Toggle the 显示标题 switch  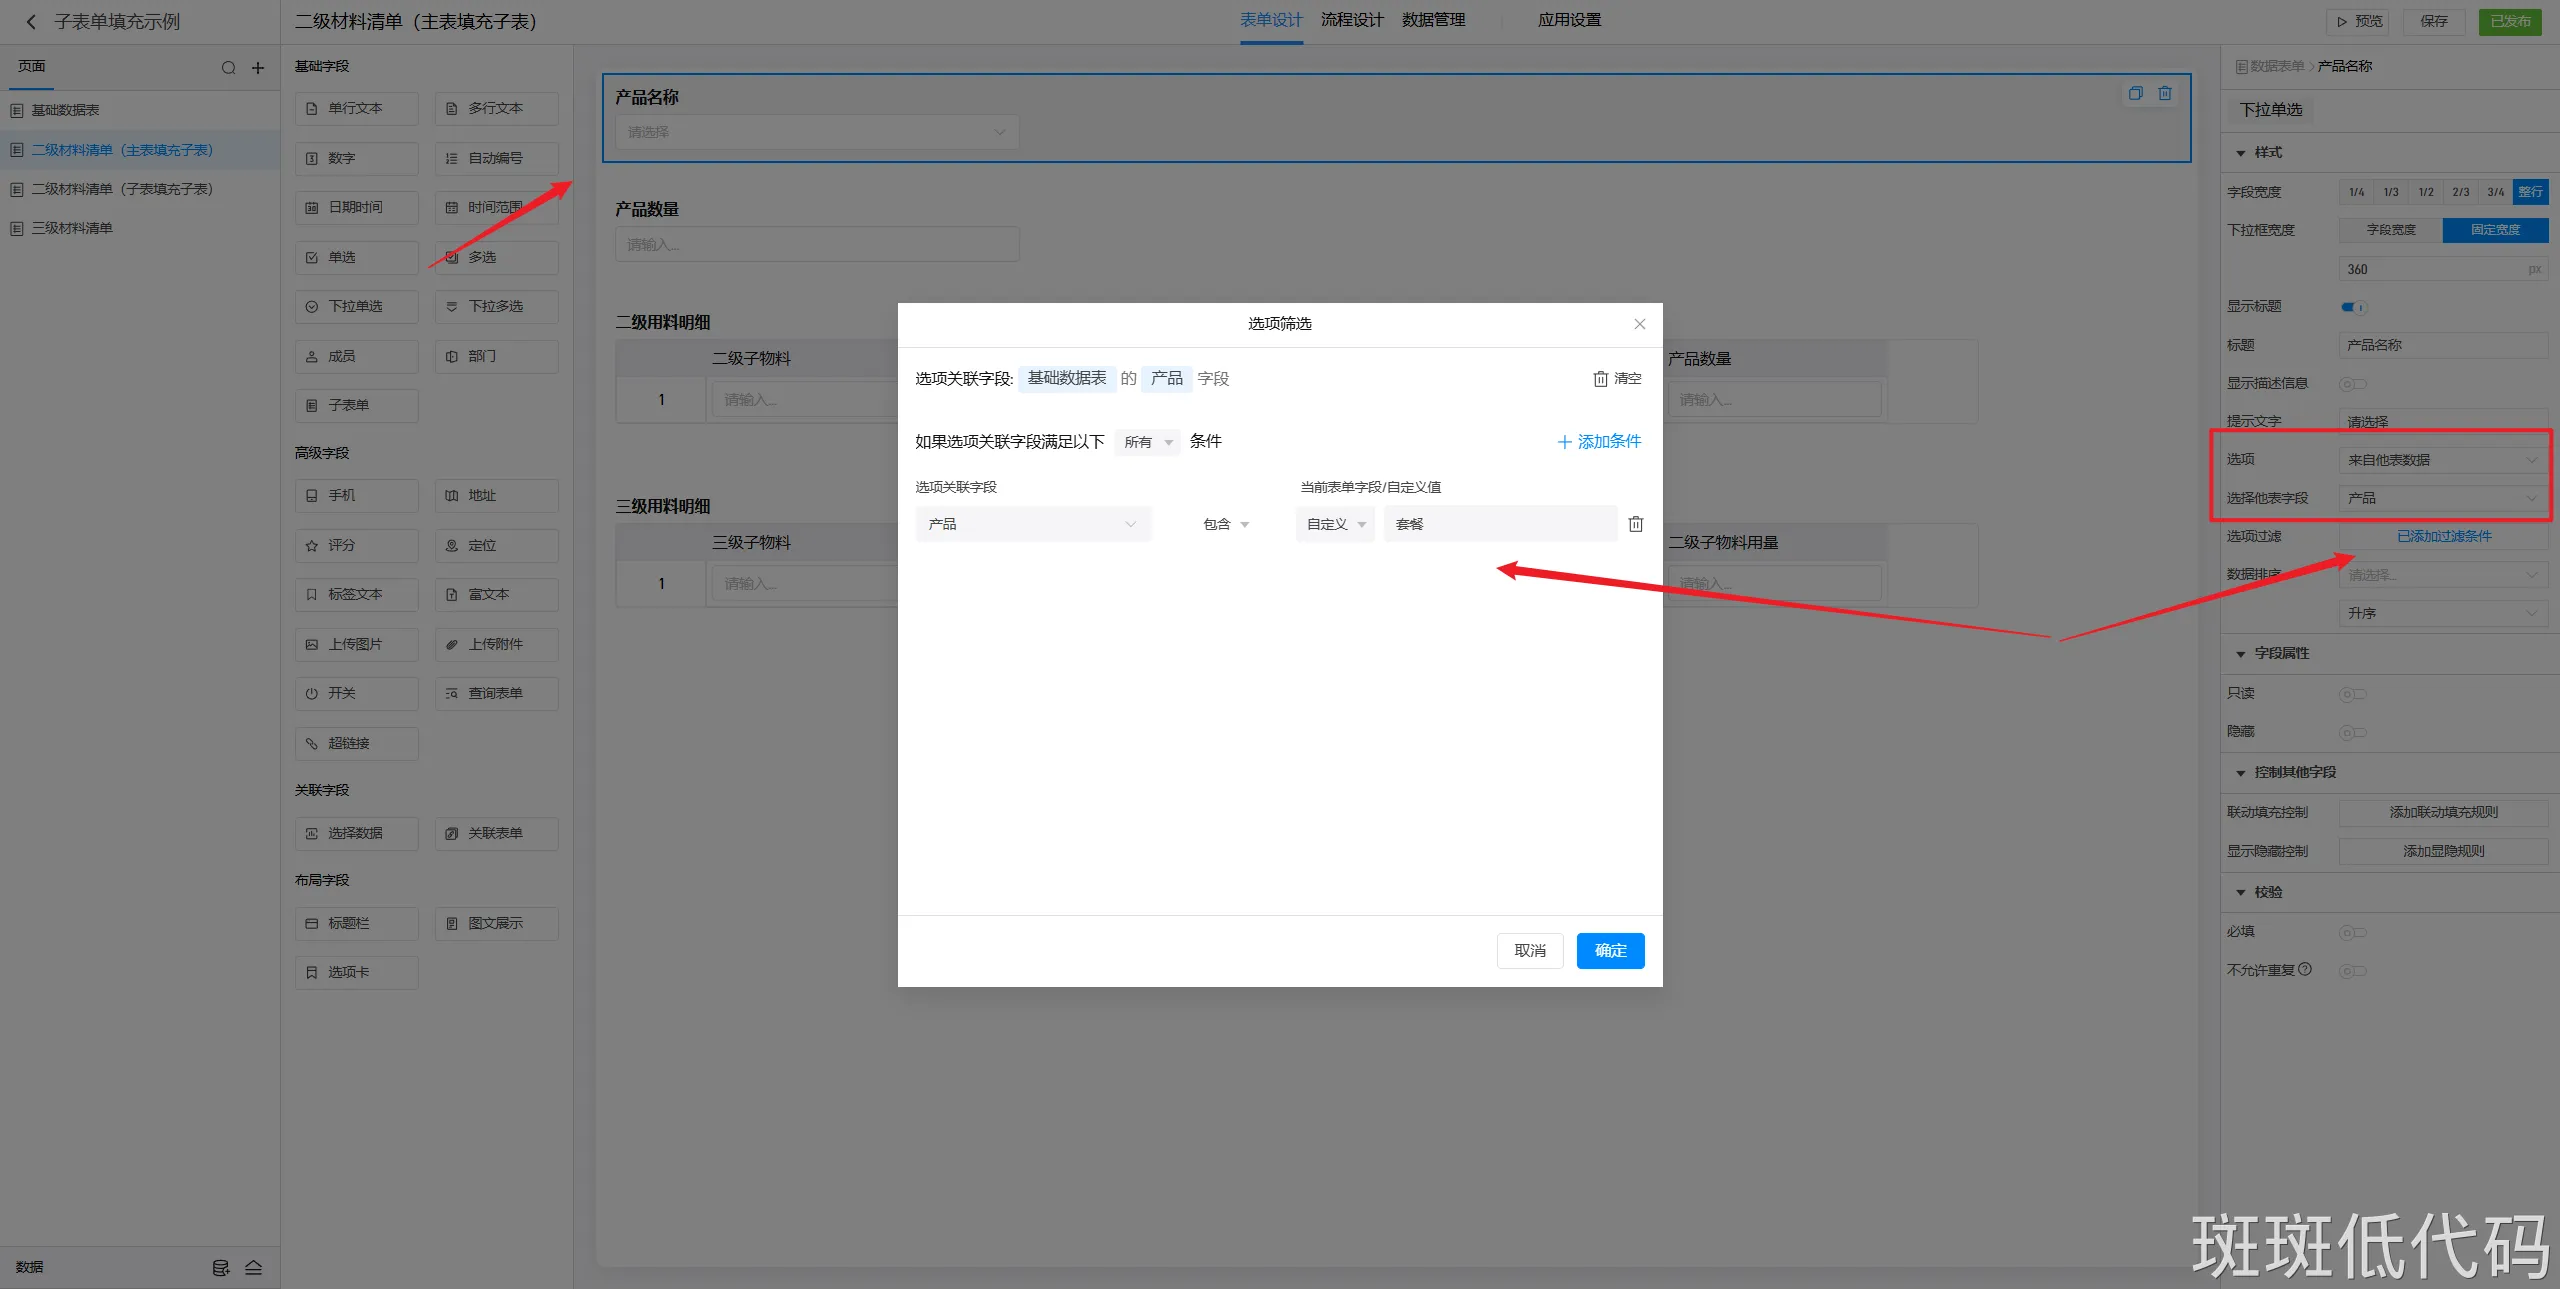(2353, 307)
